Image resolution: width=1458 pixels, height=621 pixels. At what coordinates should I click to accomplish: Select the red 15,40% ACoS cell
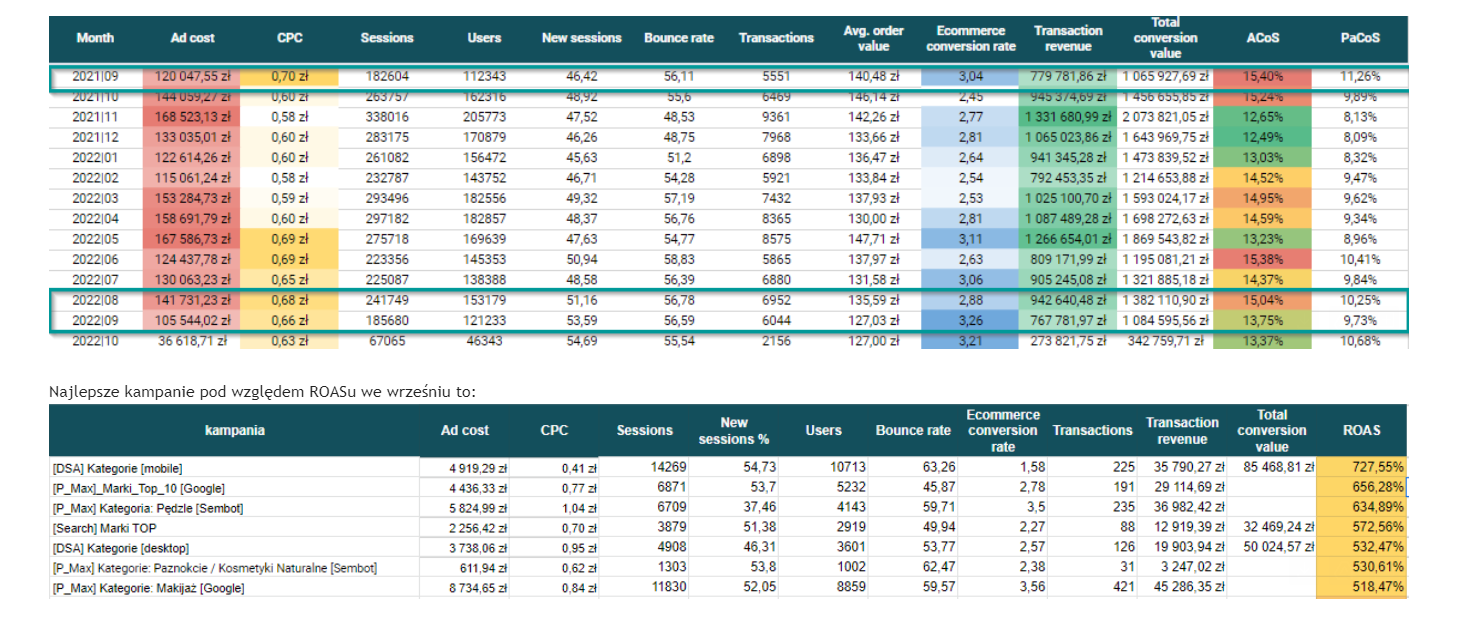coord(1261,75)
